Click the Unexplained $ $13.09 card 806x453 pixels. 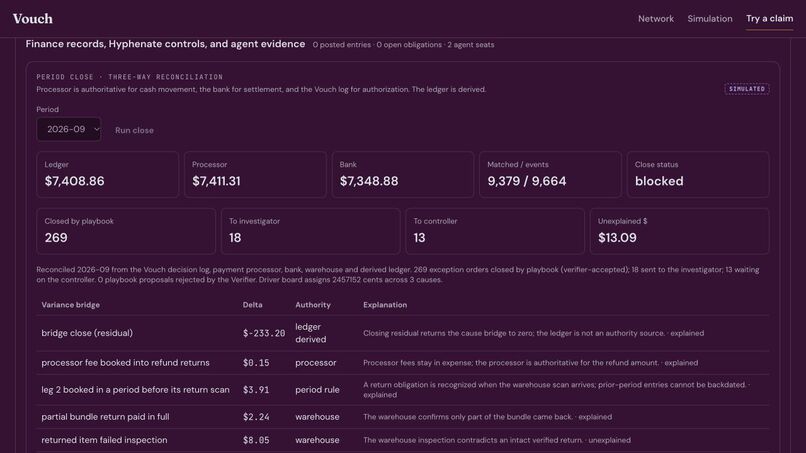[679, 231]
